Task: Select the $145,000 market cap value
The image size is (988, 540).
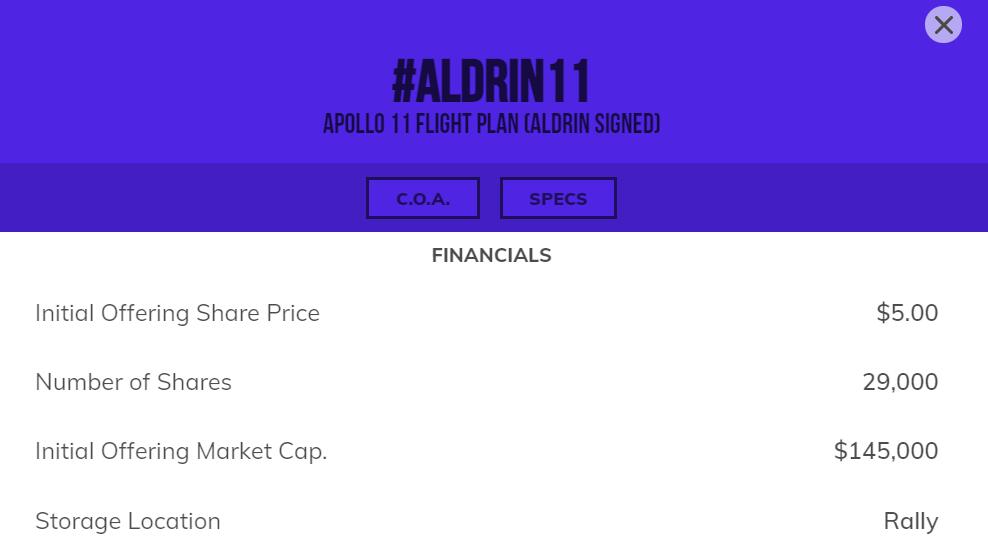Action: 886,451
